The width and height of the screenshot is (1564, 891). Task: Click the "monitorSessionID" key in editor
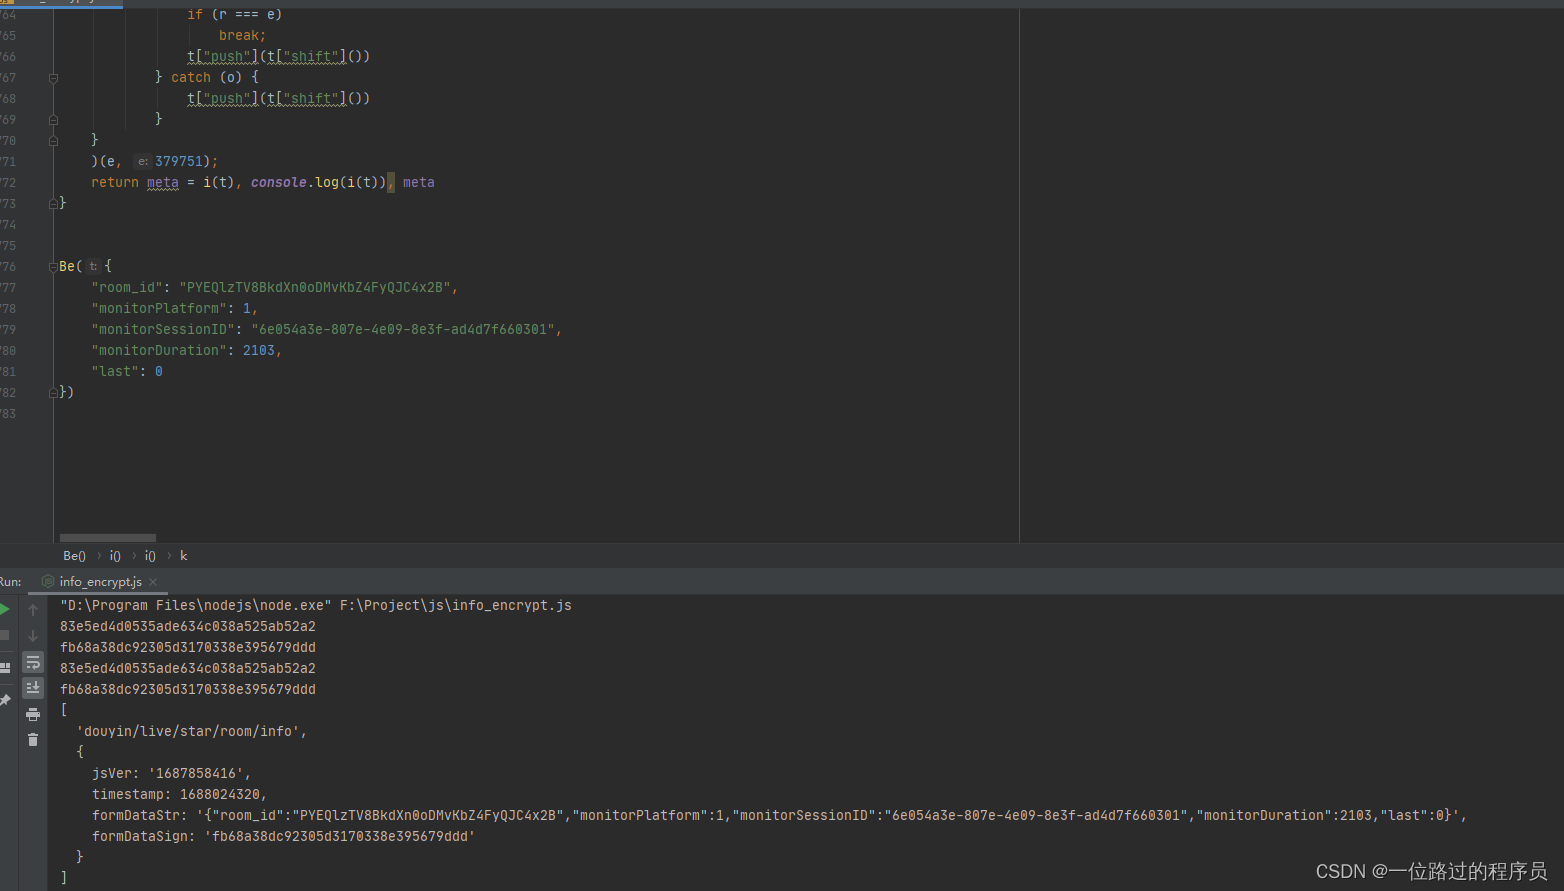click(163, 329)
